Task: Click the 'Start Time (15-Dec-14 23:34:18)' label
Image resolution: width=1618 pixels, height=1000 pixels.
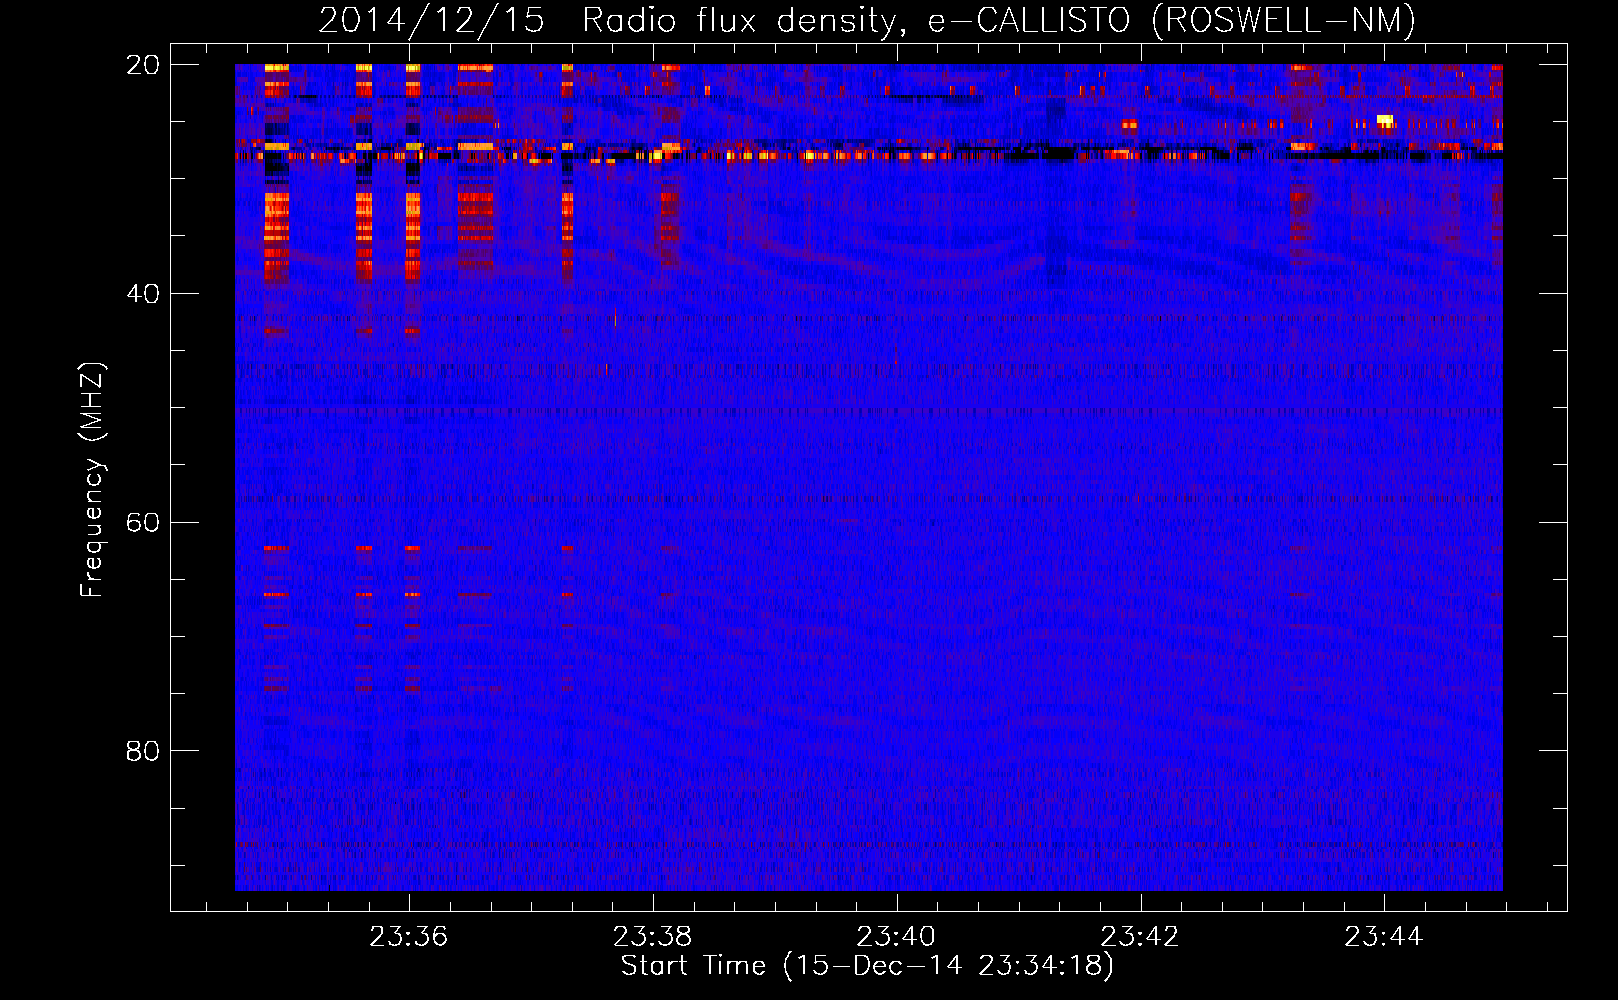Action: 867,966
